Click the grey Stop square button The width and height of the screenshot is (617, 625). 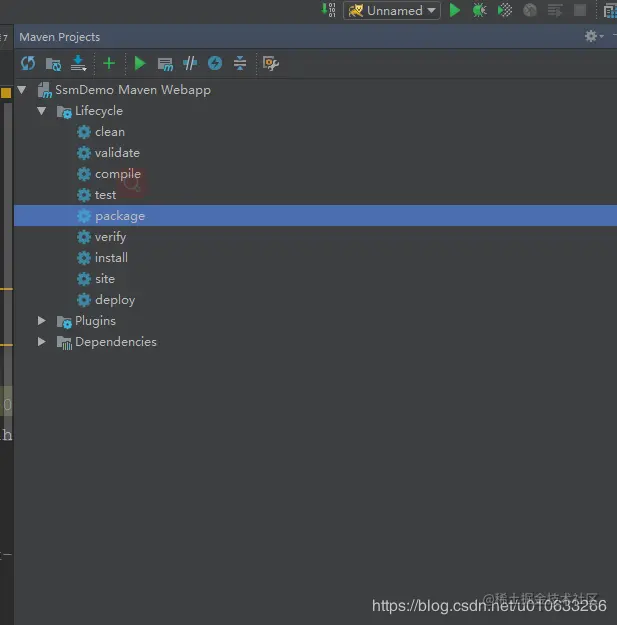(x=580, y=10)
